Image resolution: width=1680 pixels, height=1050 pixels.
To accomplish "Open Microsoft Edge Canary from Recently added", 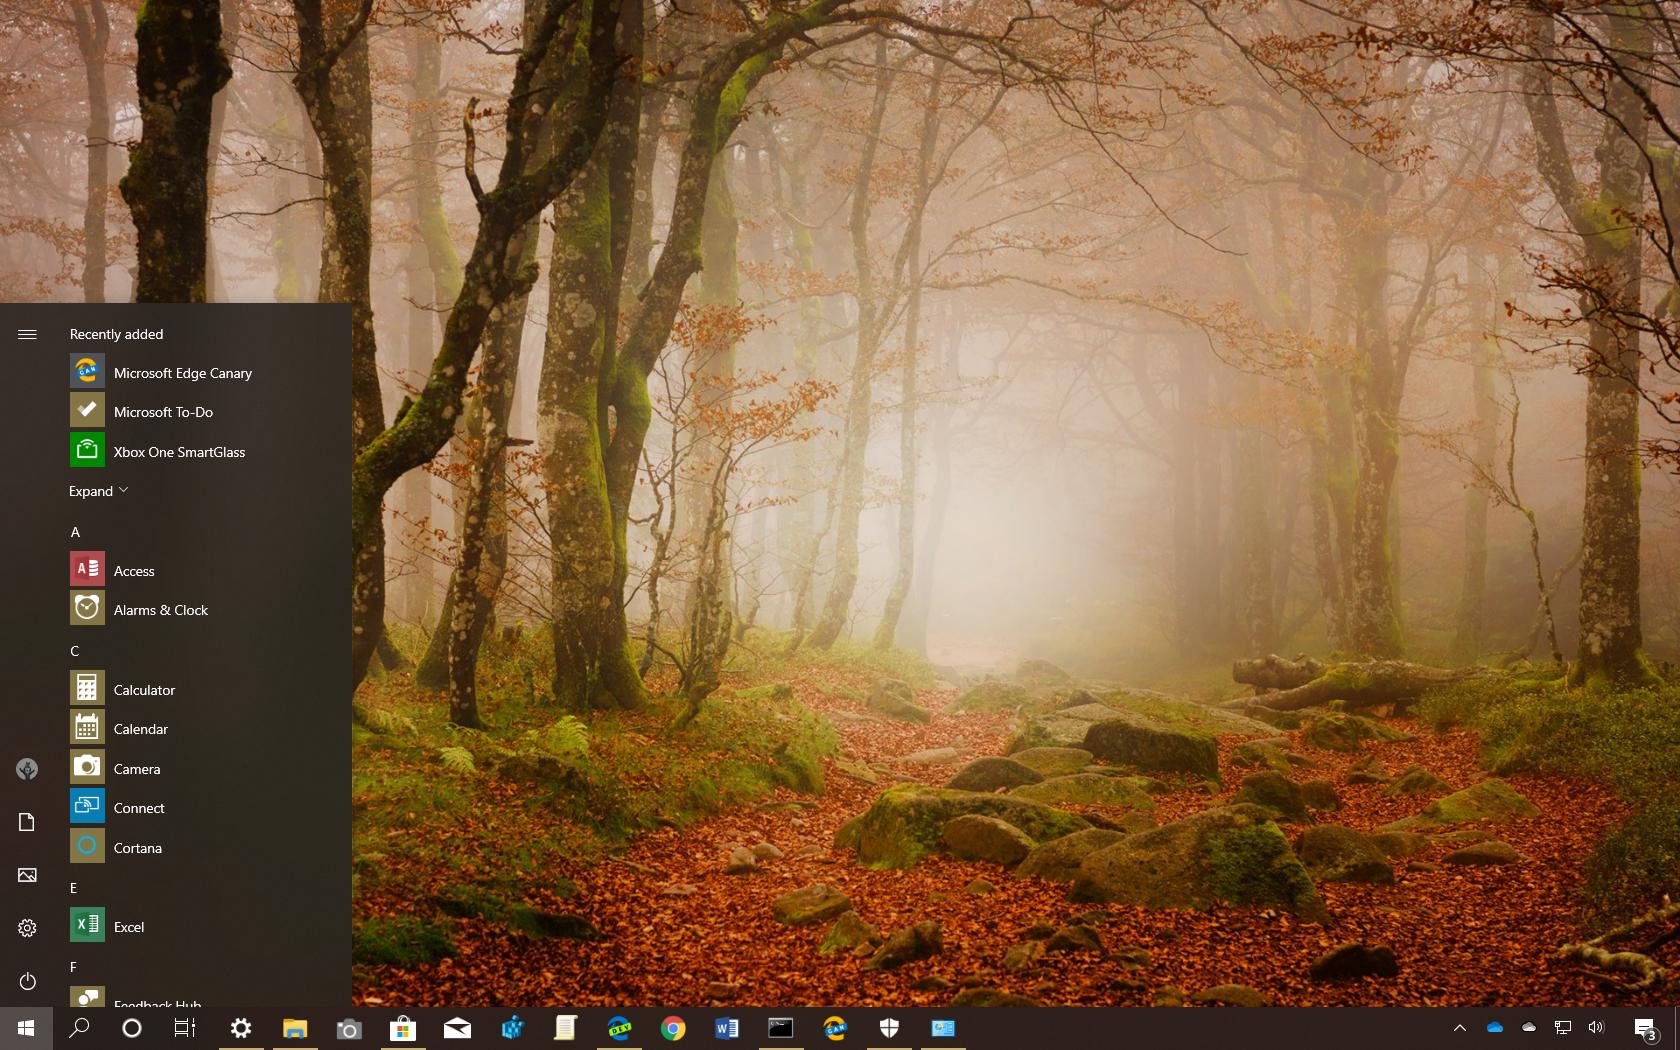I will pos(182,372).
